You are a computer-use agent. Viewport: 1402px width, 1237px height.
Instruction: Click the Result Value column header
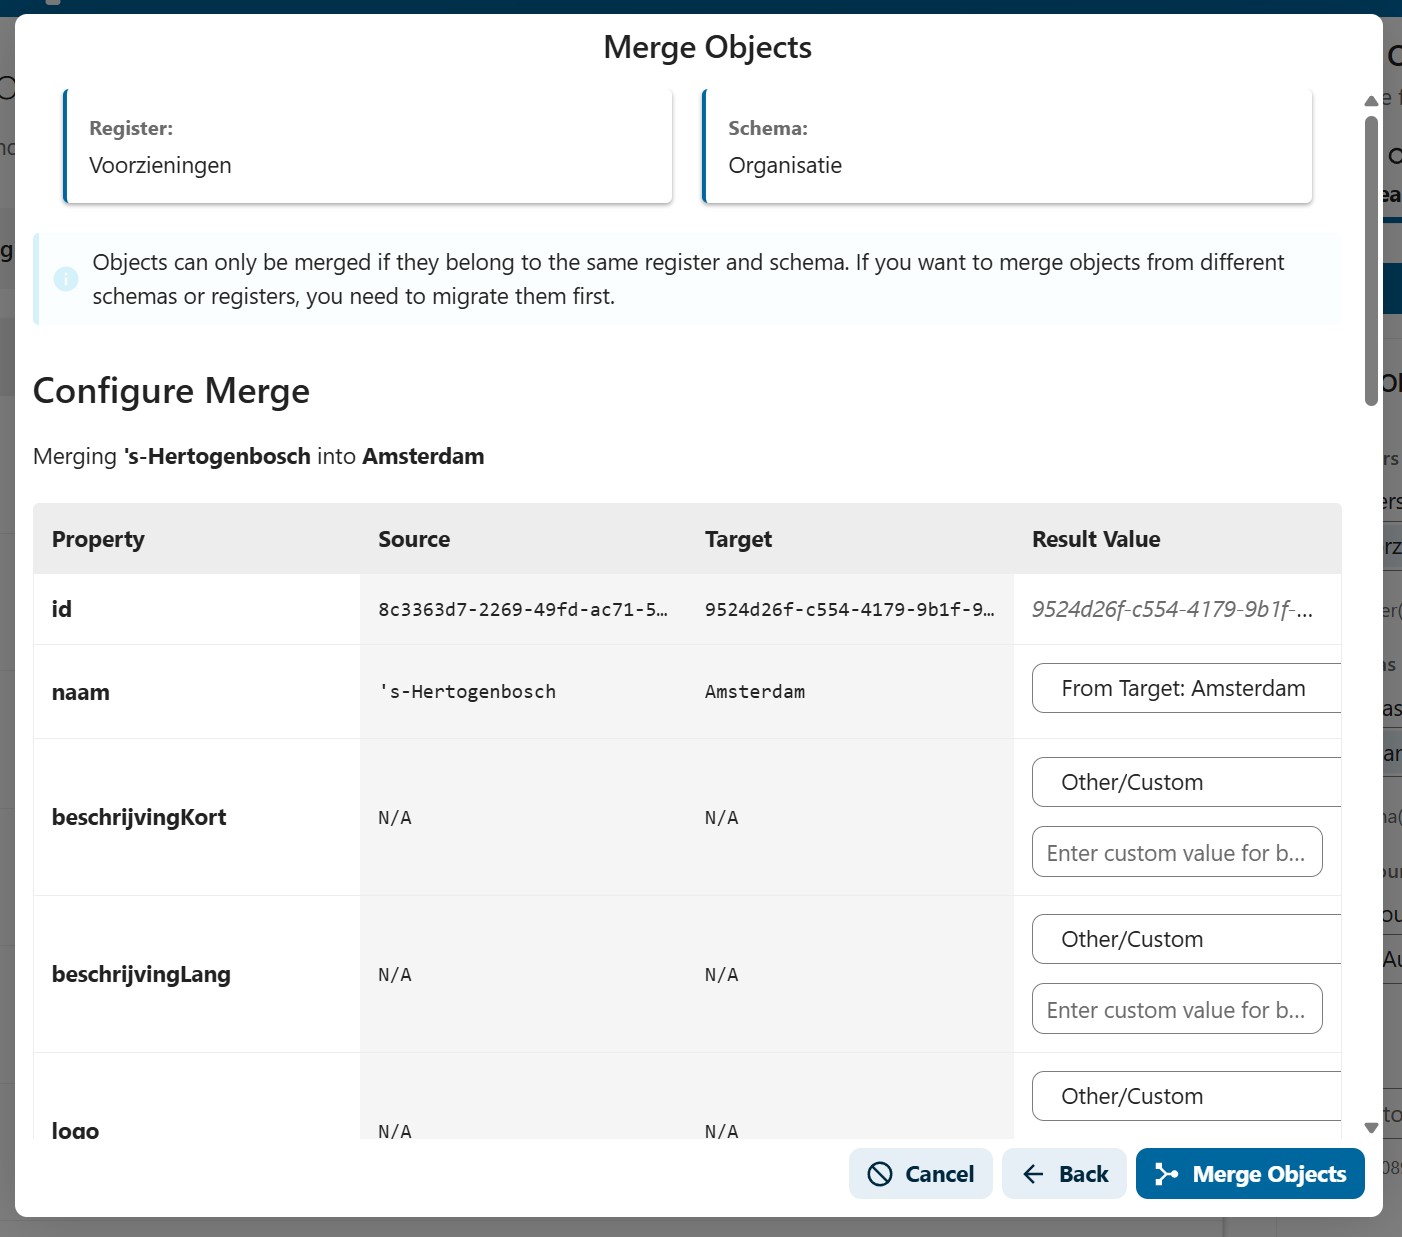coord(1096,539)
